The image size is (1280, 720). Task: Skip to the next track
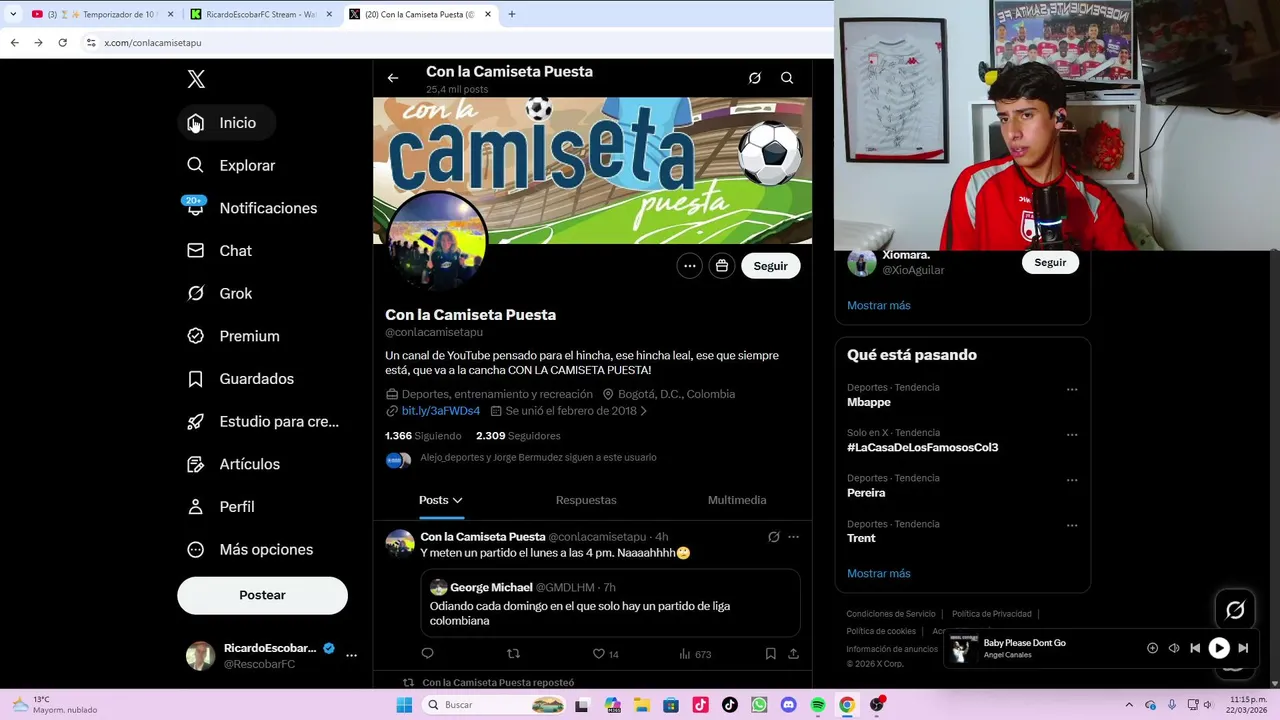pyautogui.click(x=1243, y=648)
